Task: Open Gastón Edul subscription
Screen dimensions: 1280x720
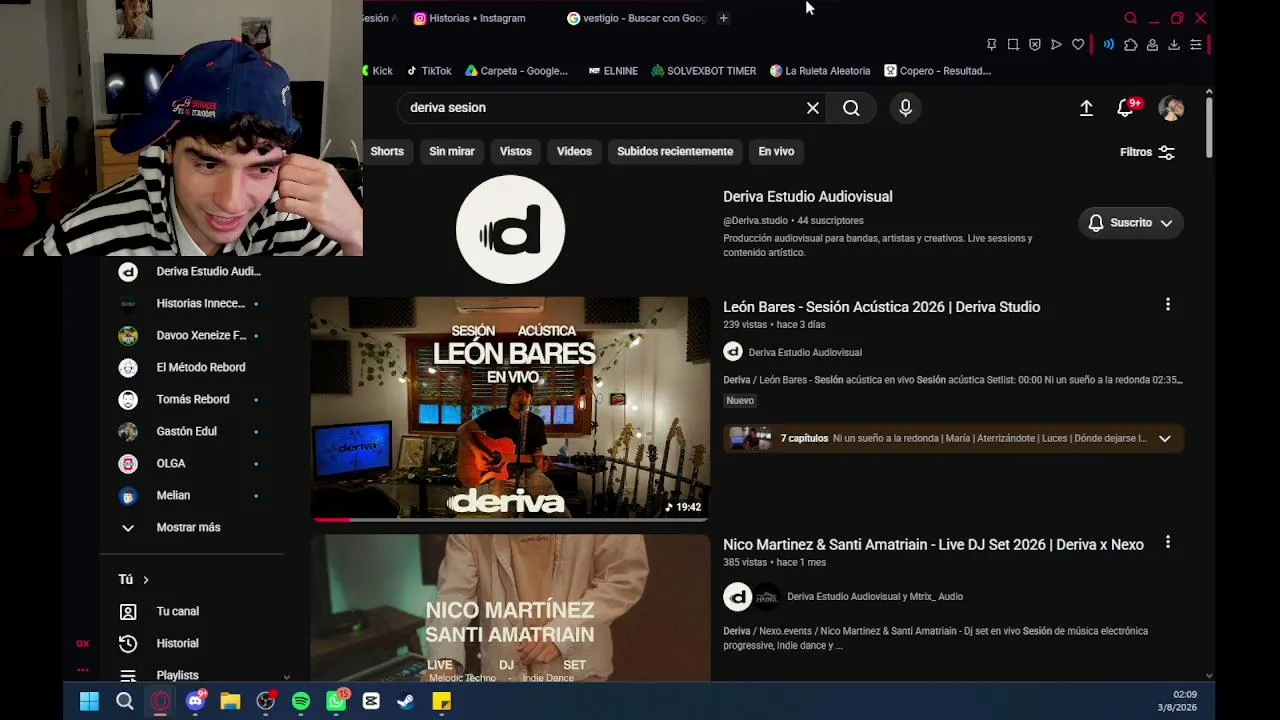Action: pos(190,431)
